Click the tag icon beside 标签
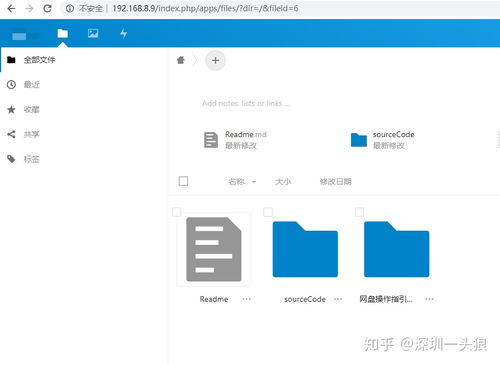The width and height of the screenshot is (500, 365). coord(11,159)
